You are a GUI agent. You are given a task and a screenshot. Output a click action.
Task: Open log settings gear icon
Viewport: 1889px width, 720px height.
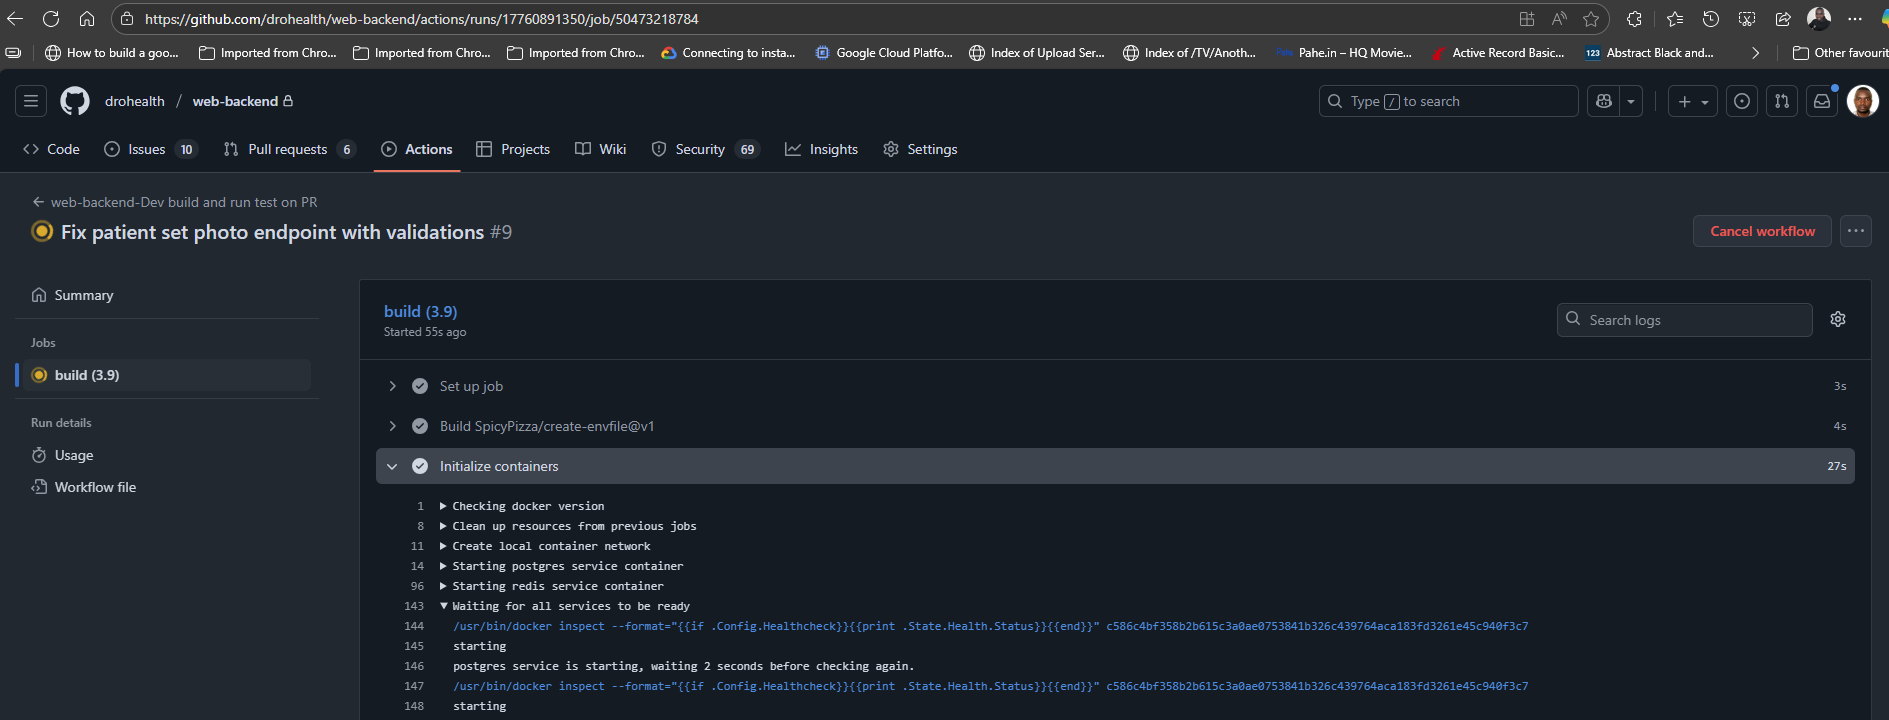click(x=1838, y=319)
